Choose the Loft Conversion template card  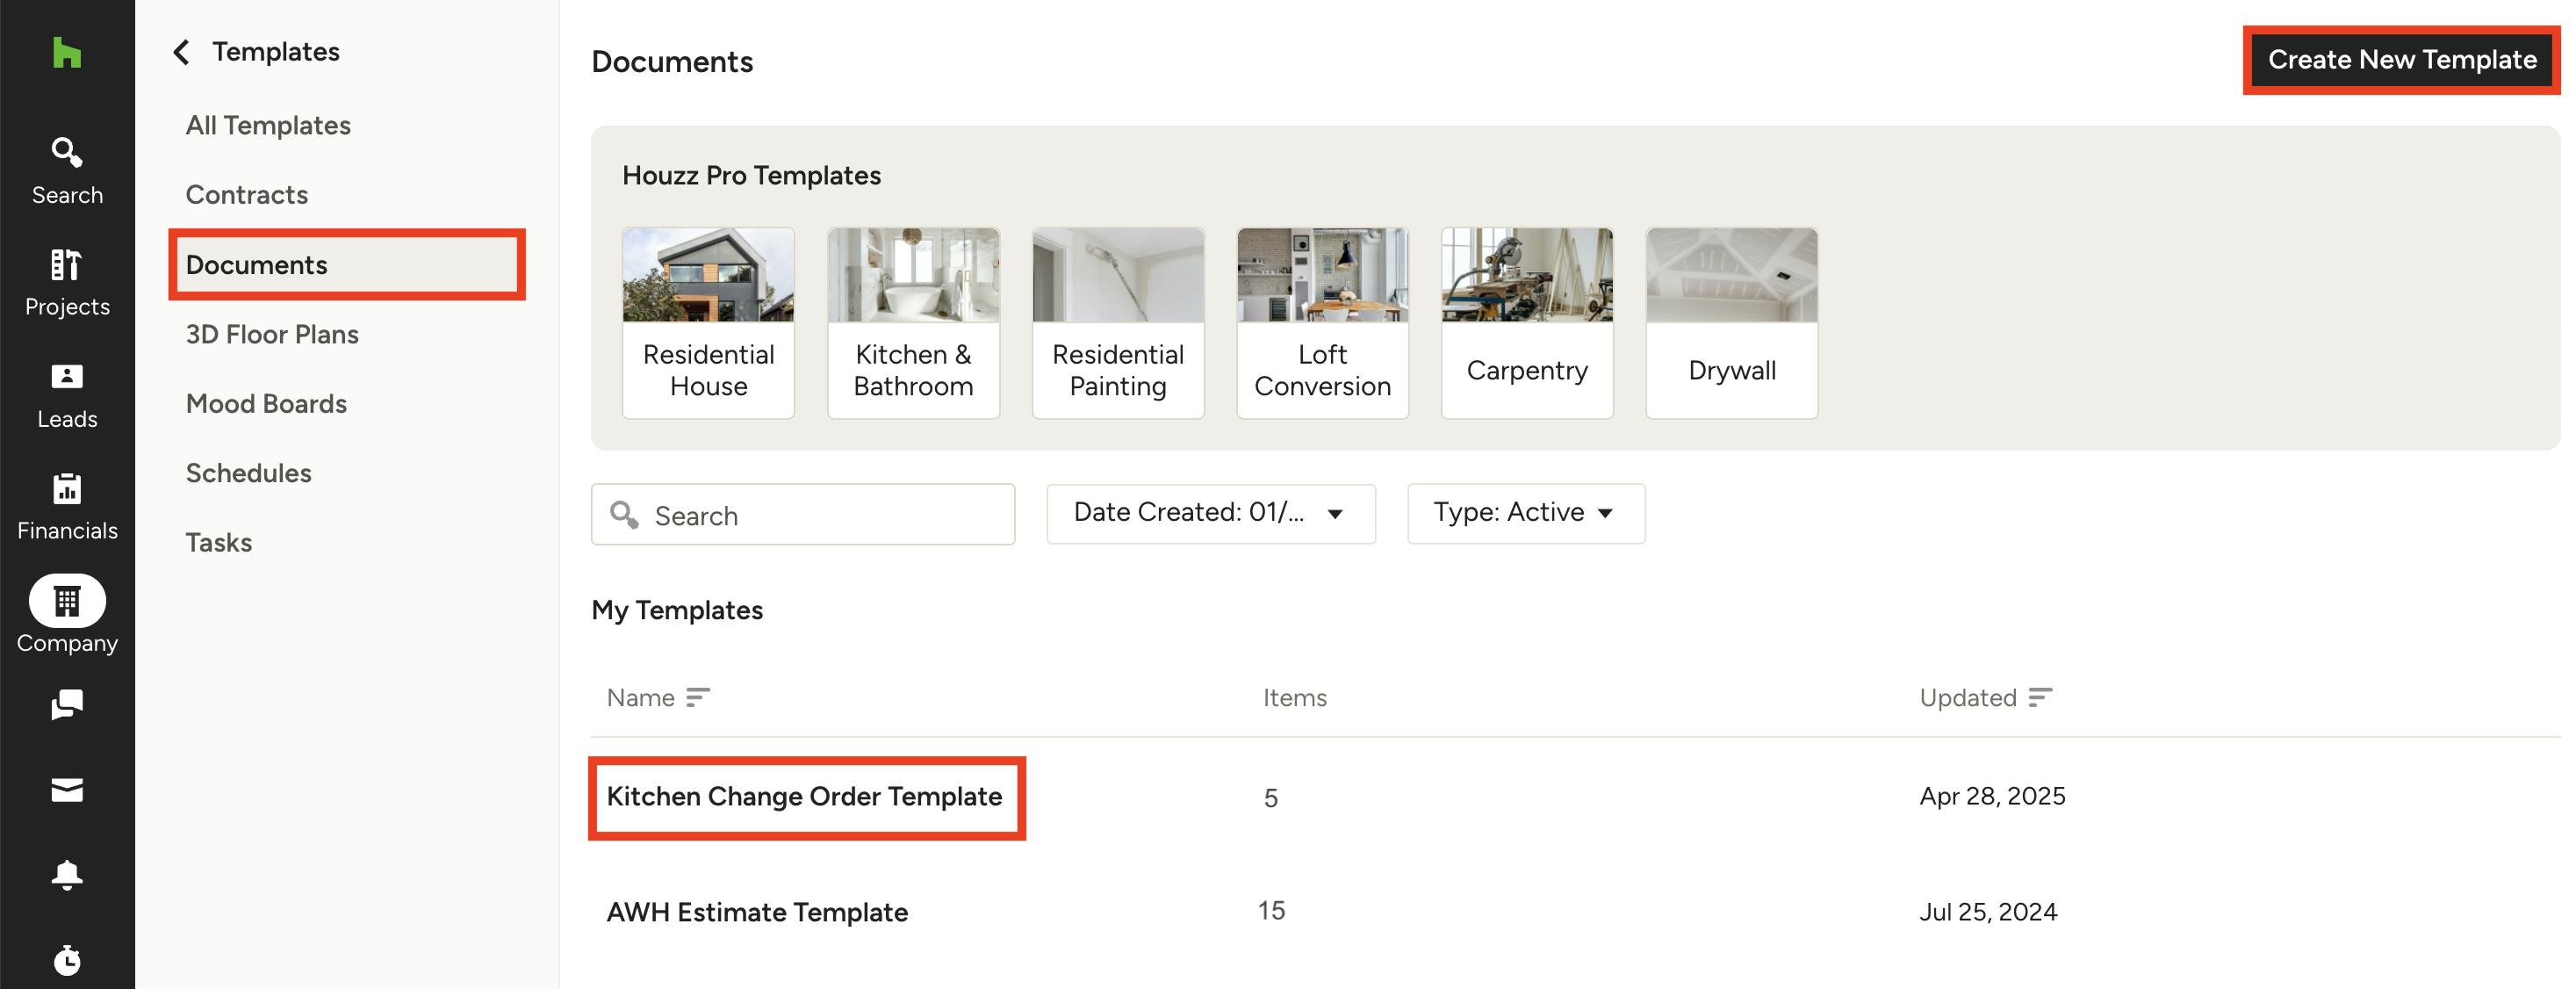click(1322, 322)
